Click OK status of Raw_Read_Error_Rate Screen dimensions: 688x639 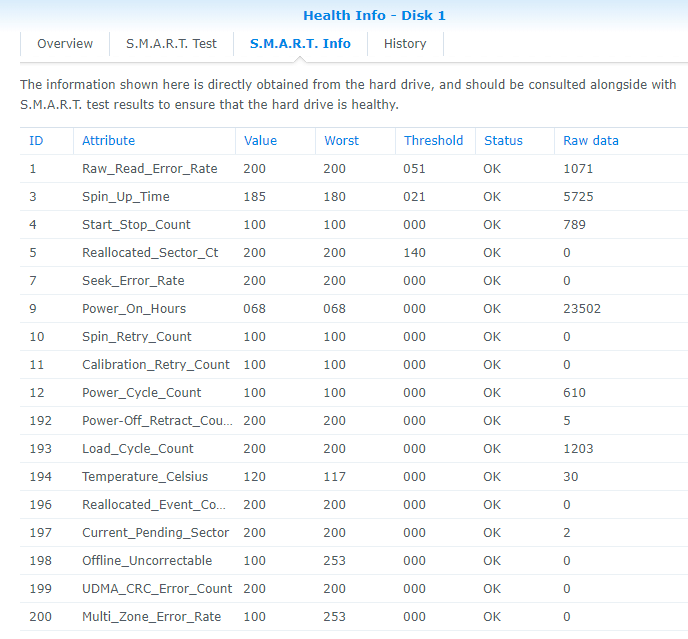[492, 169]
